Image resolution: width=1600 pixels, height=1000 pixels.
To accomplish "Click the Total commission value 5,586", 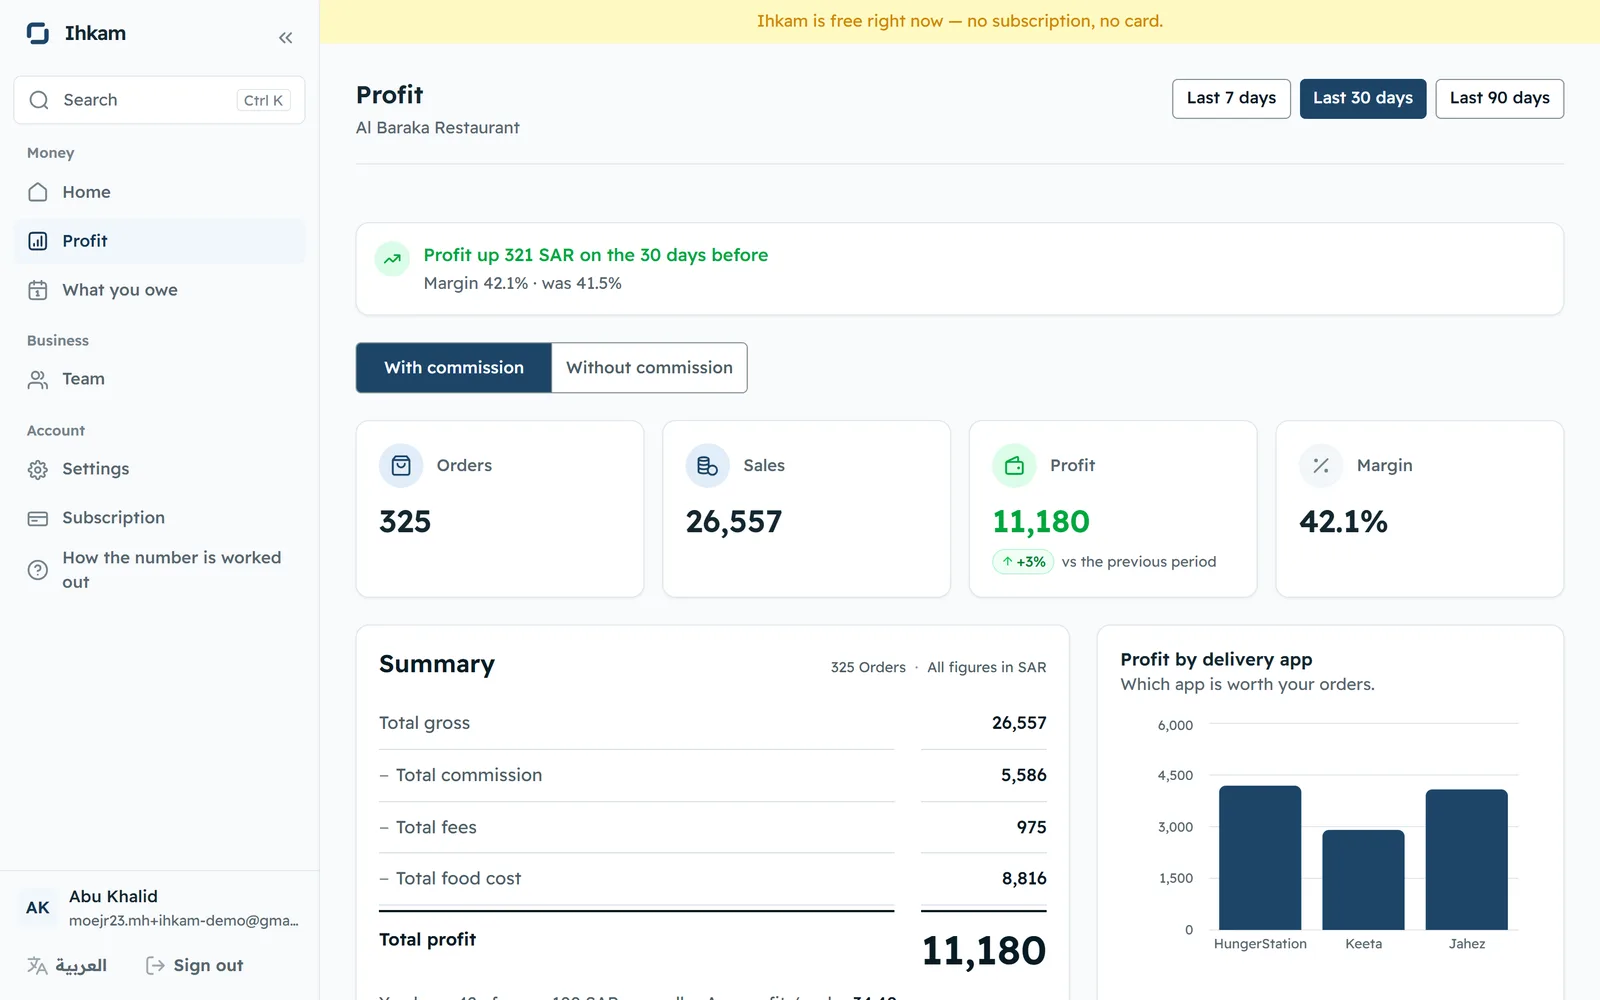I will tap(1023, 775).
